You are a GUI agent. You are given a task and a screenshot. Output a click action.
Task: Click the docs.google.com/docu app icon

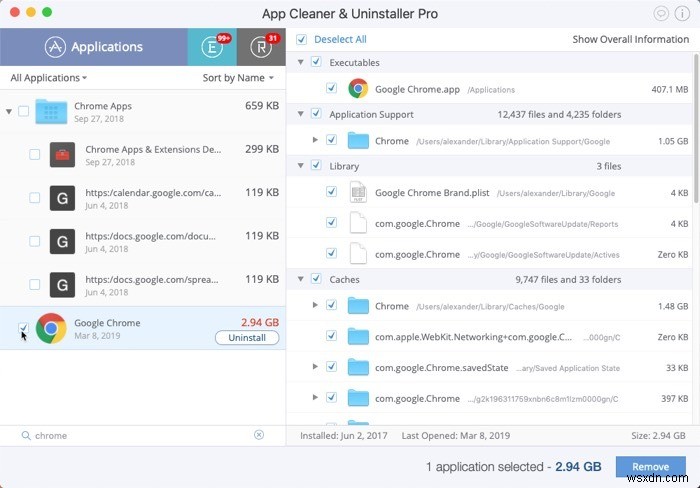click(x=62, y=241)
